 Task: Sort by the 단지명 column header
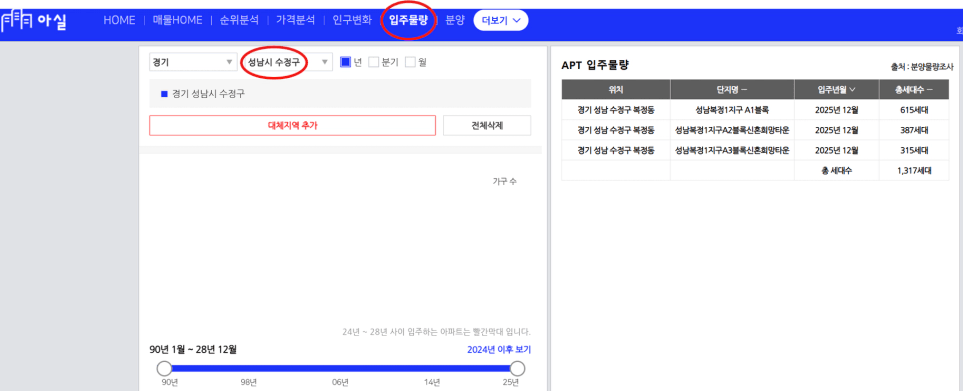click(732, 89)
